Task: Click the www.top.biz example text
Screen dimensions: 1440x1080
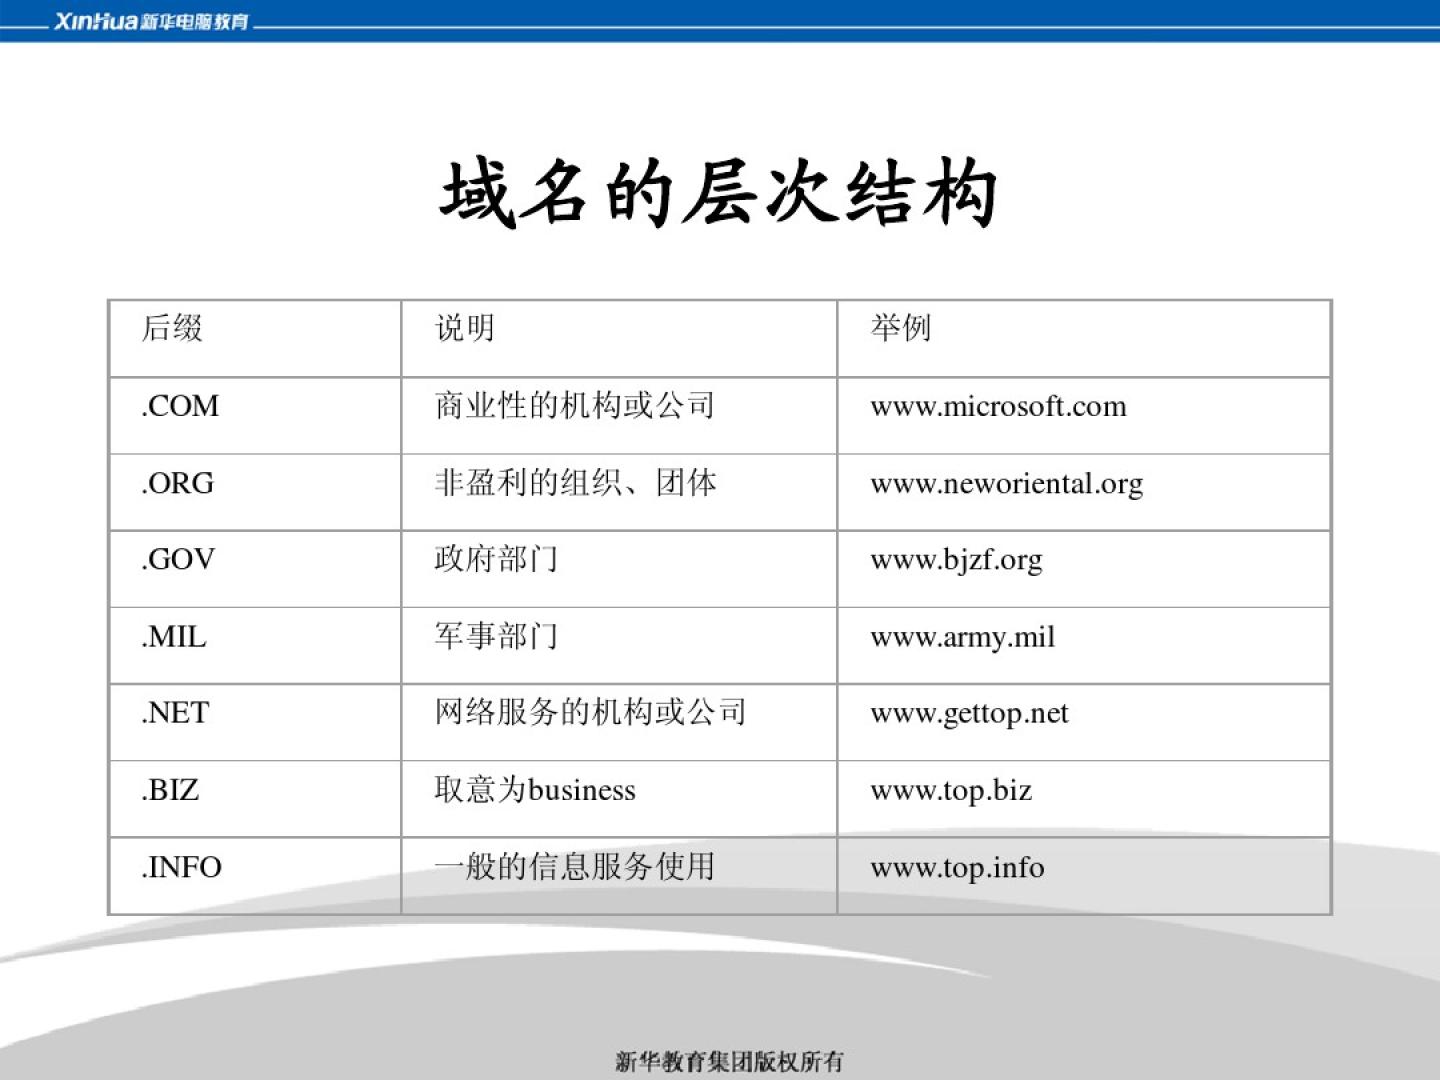Action: pos(951,790)
